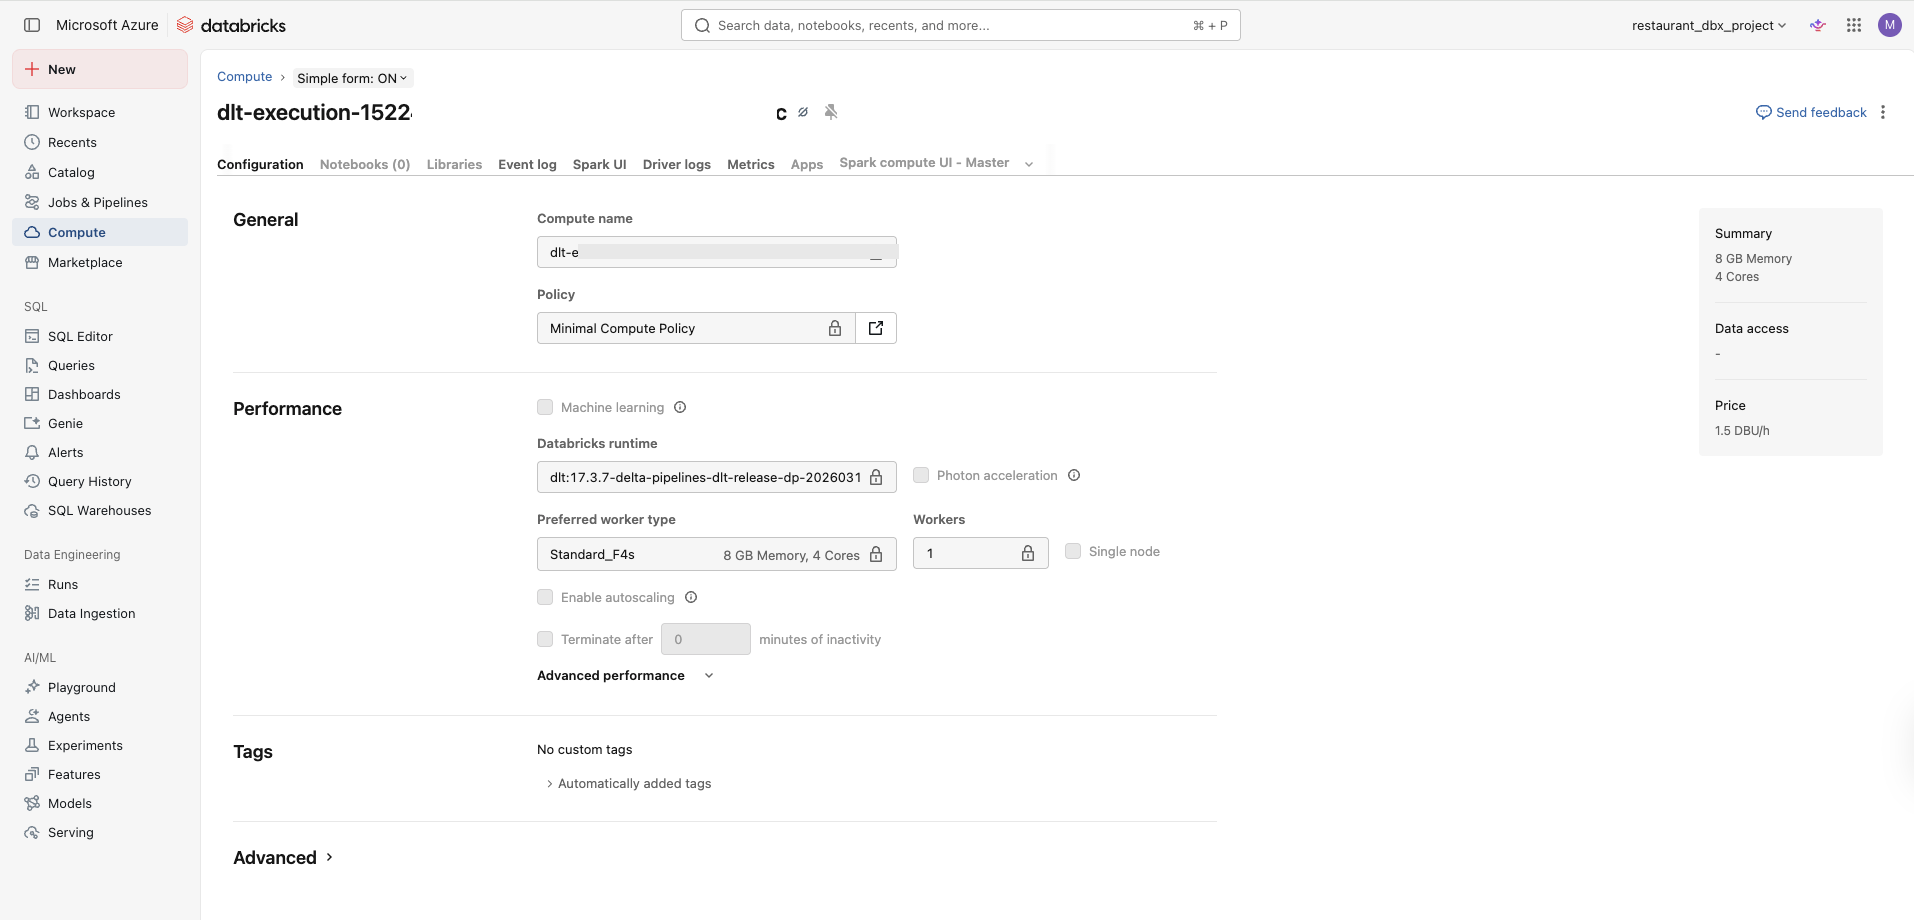The width and height of the screenshot is (1914, 920).
Task: Toggle the Enable autoscaling checkbox
Action: [545, 597]
